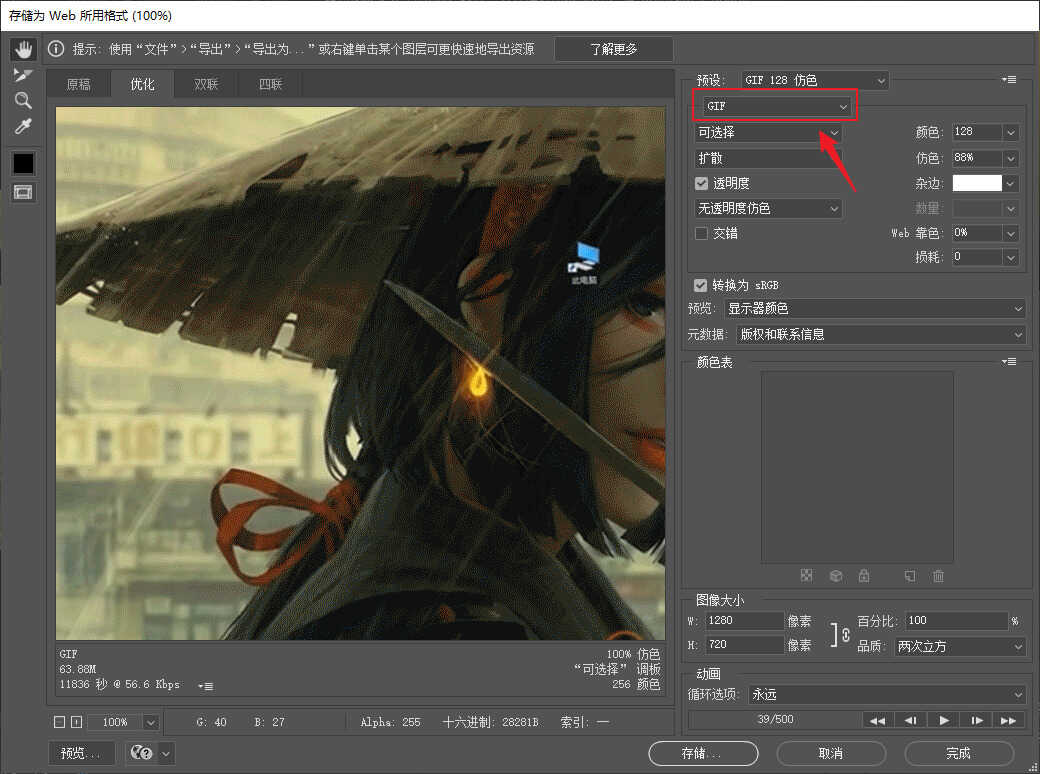The width and height of the screenshot is (1040, 774).
Task: Go to previous animation frame
Action: pyautogui.click(x=911, y=720)
